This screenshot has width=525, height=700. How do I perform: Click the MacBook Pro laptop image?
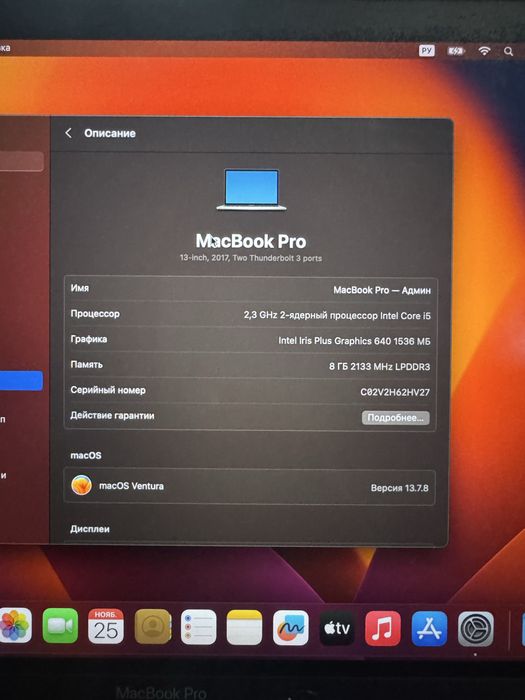(251, 189)
